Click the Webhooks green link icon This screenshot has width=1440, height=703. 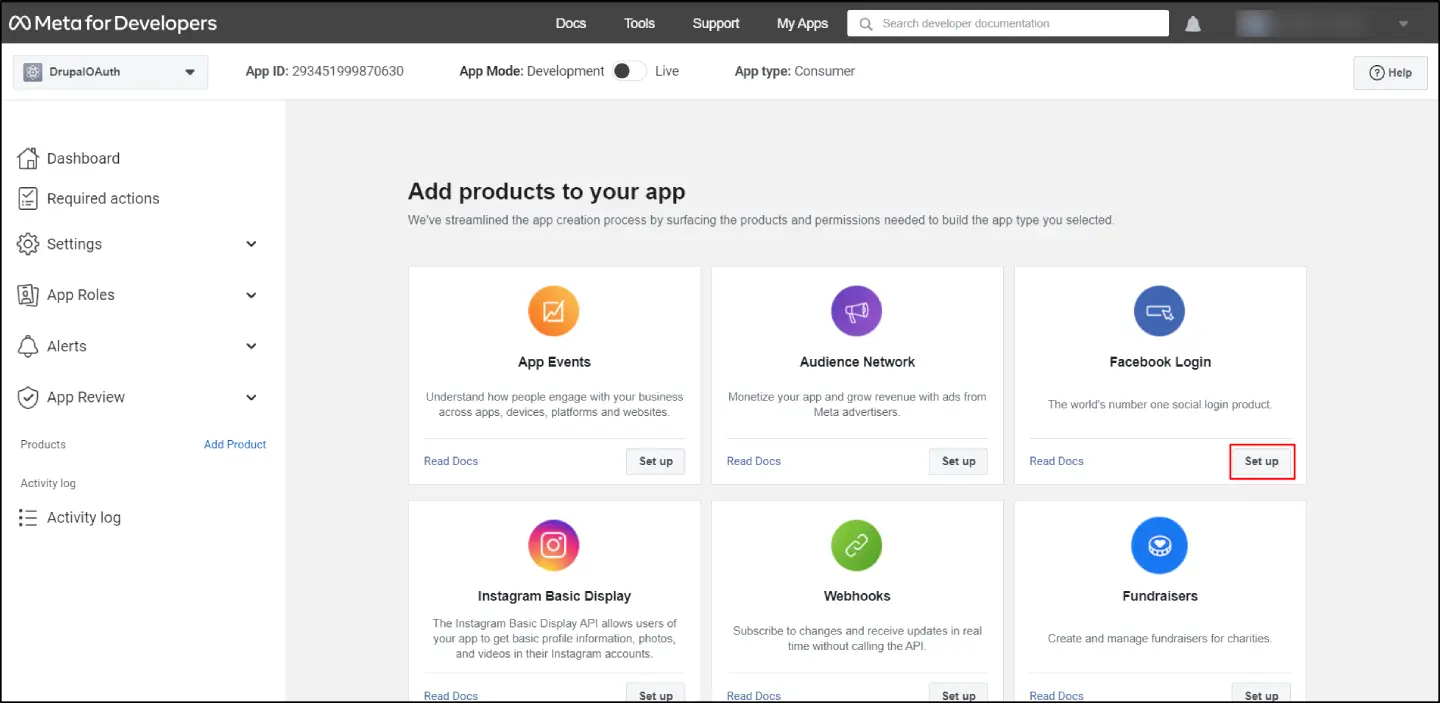pos(857,545)
